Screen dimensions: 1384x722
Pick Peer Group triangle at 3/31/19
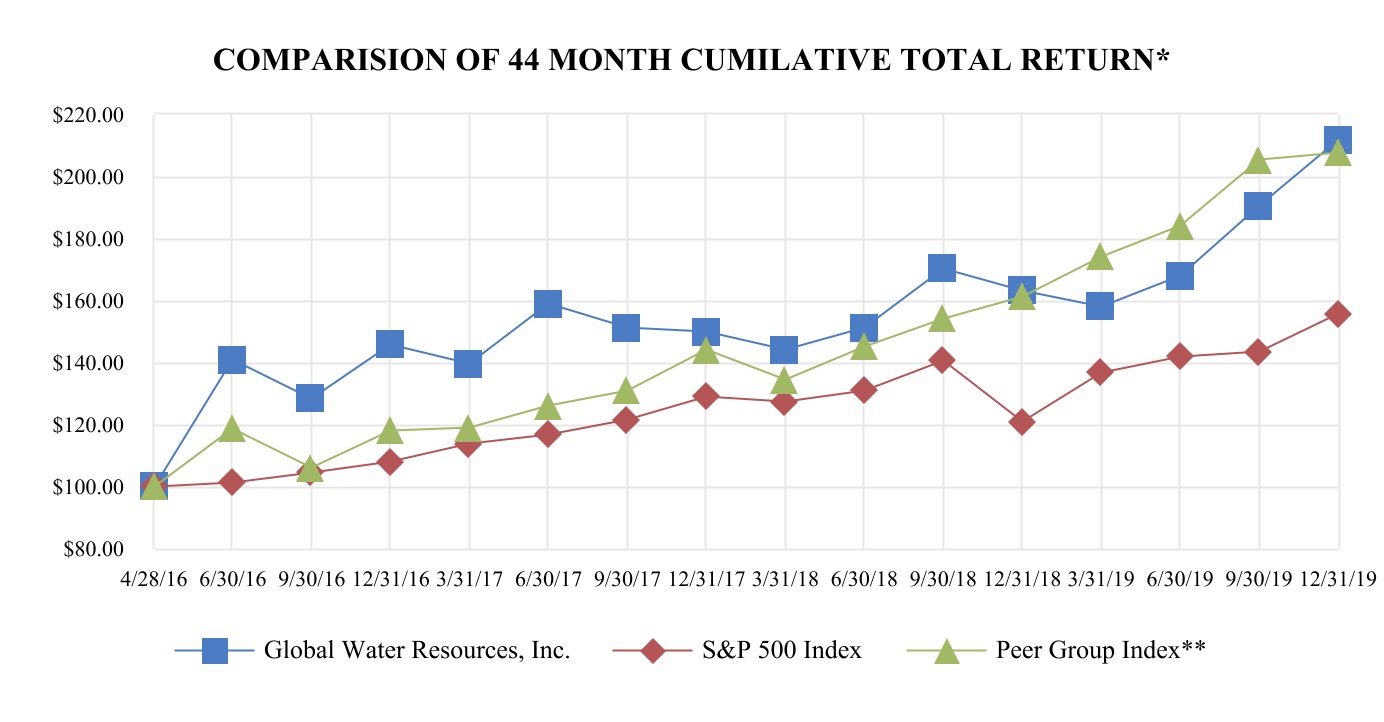click(x=1100, y=257)
